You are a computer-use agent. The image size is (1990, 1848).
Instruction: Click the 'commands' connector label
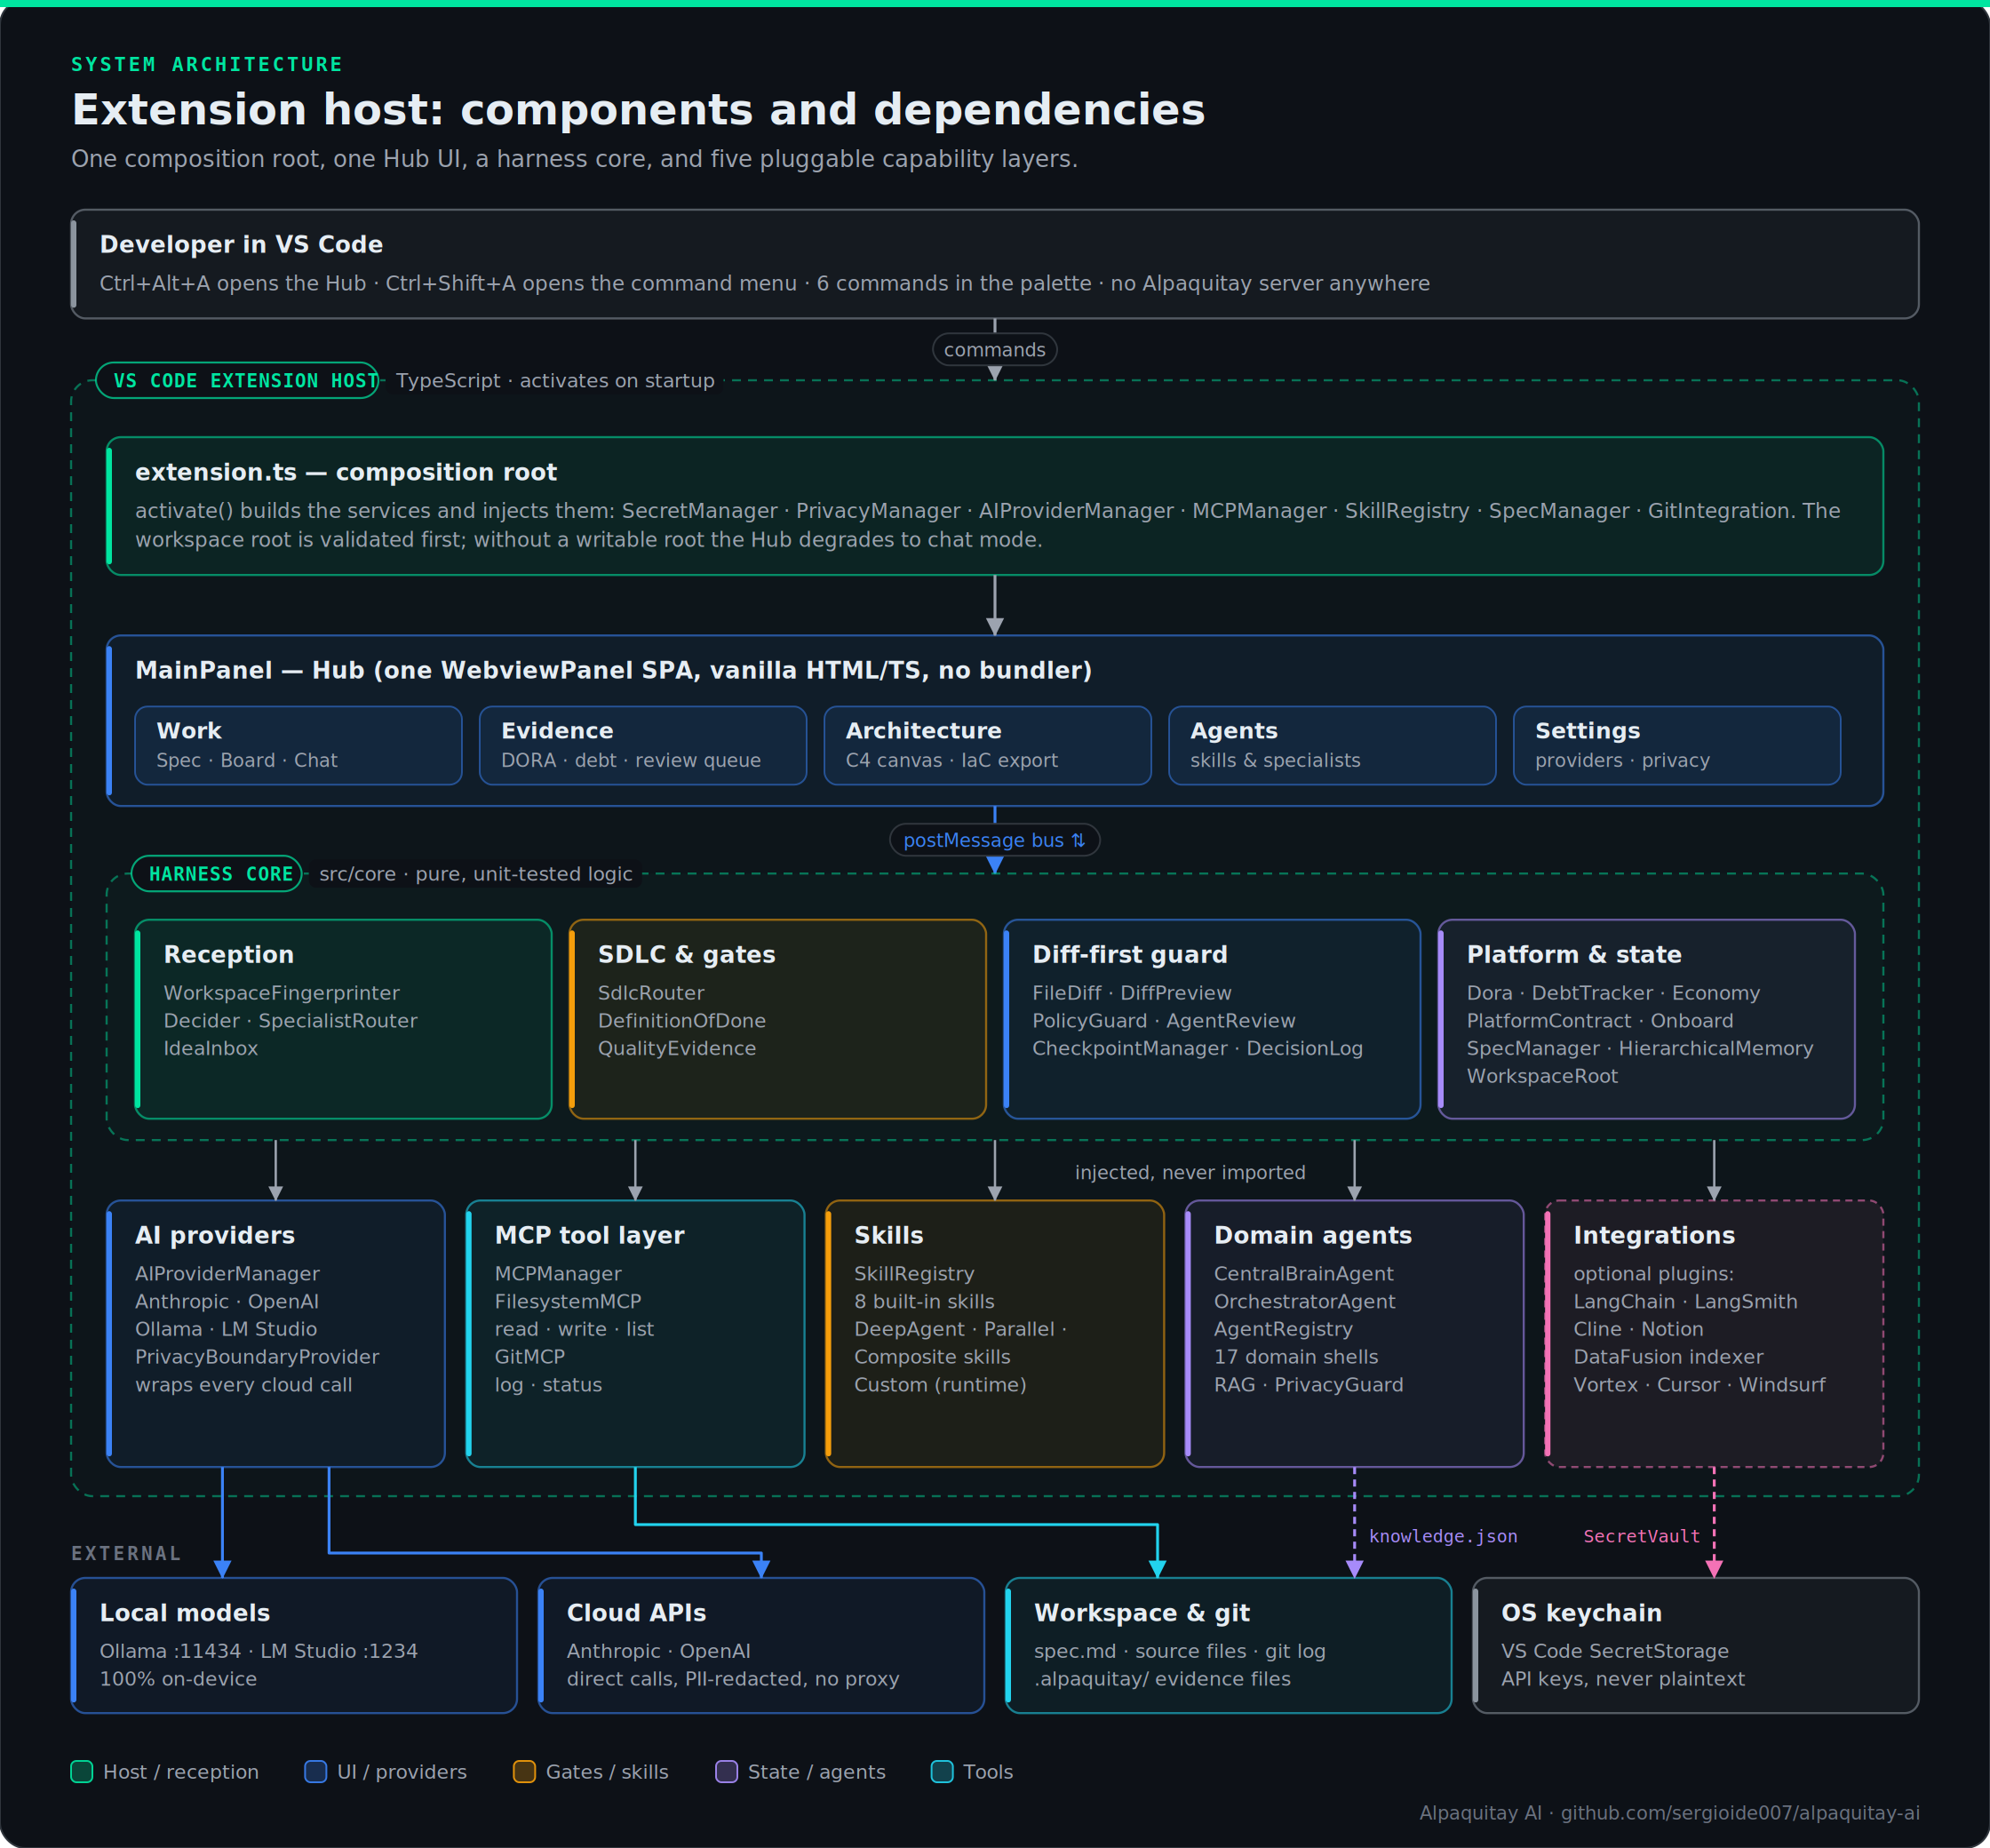[995, 349]
